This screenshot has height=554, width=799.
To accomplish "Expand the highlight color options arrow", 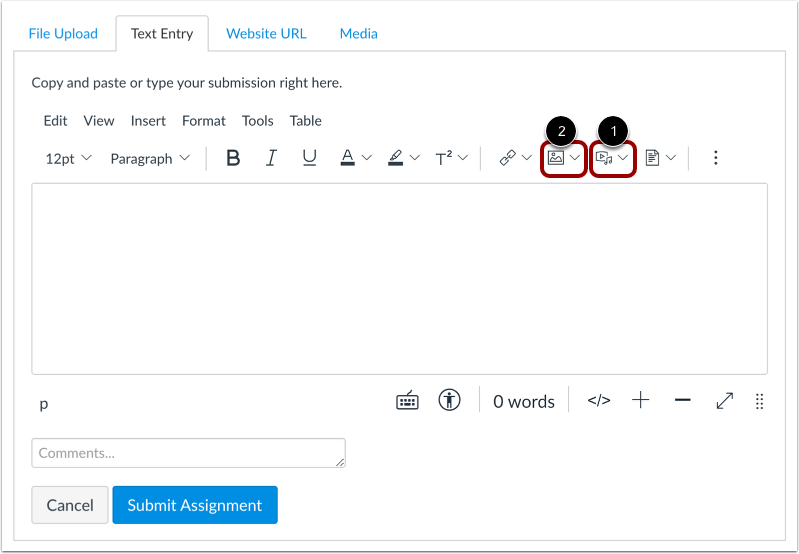I will coord(415,158).
